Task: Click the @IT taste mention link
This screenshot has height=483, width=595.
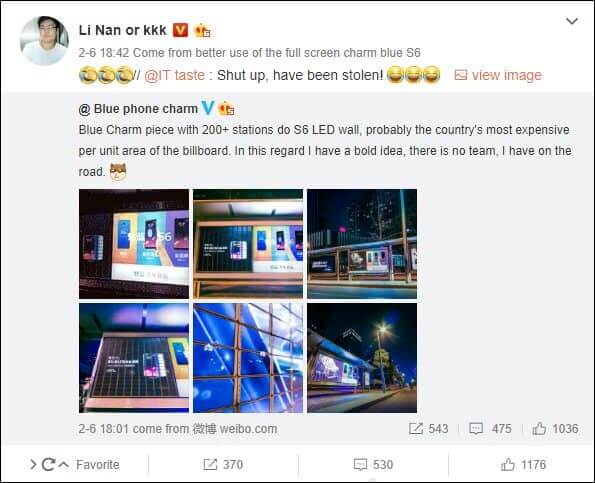Action: point(175,75)
